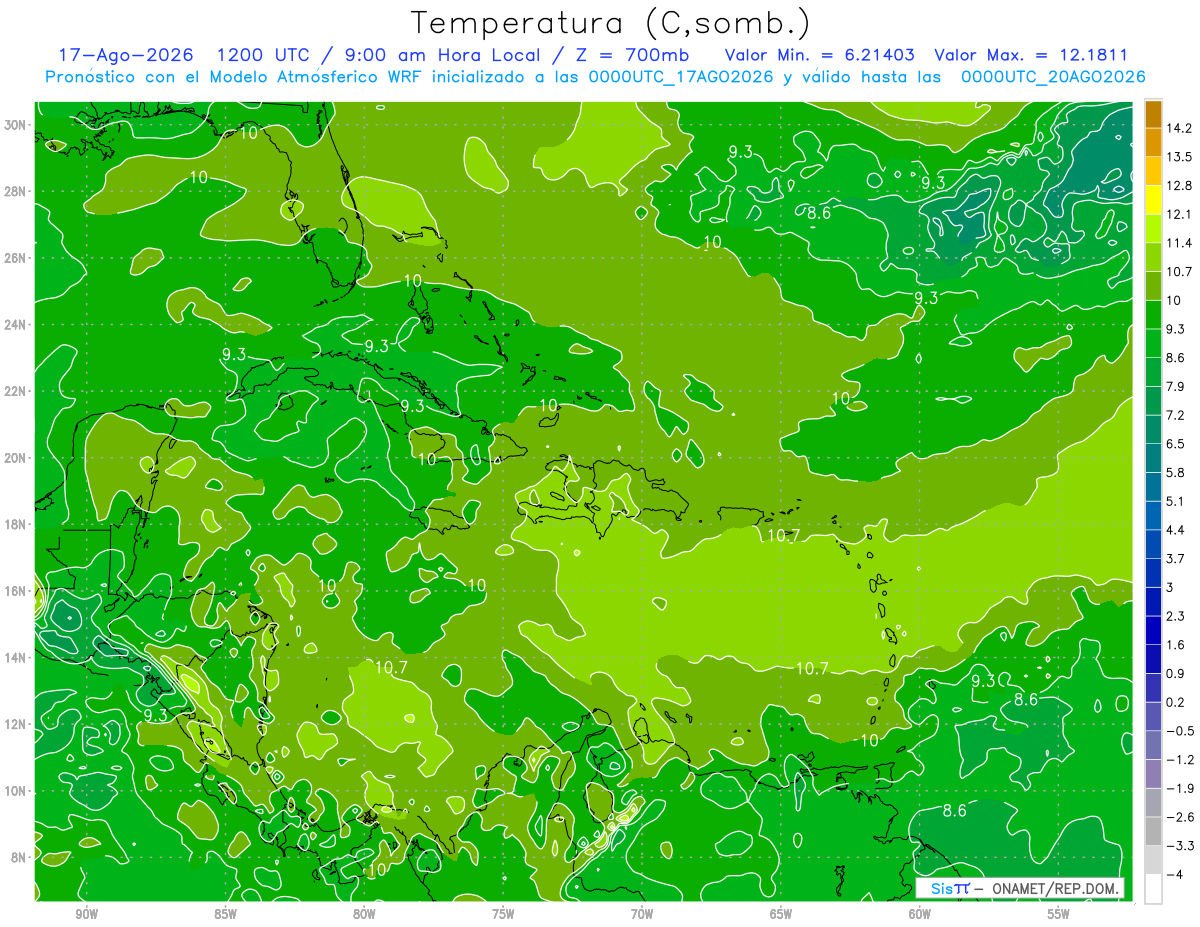Click the 28N latitude axis label
The height and width of the screenshot is (927, 1200).
(16, 191)
